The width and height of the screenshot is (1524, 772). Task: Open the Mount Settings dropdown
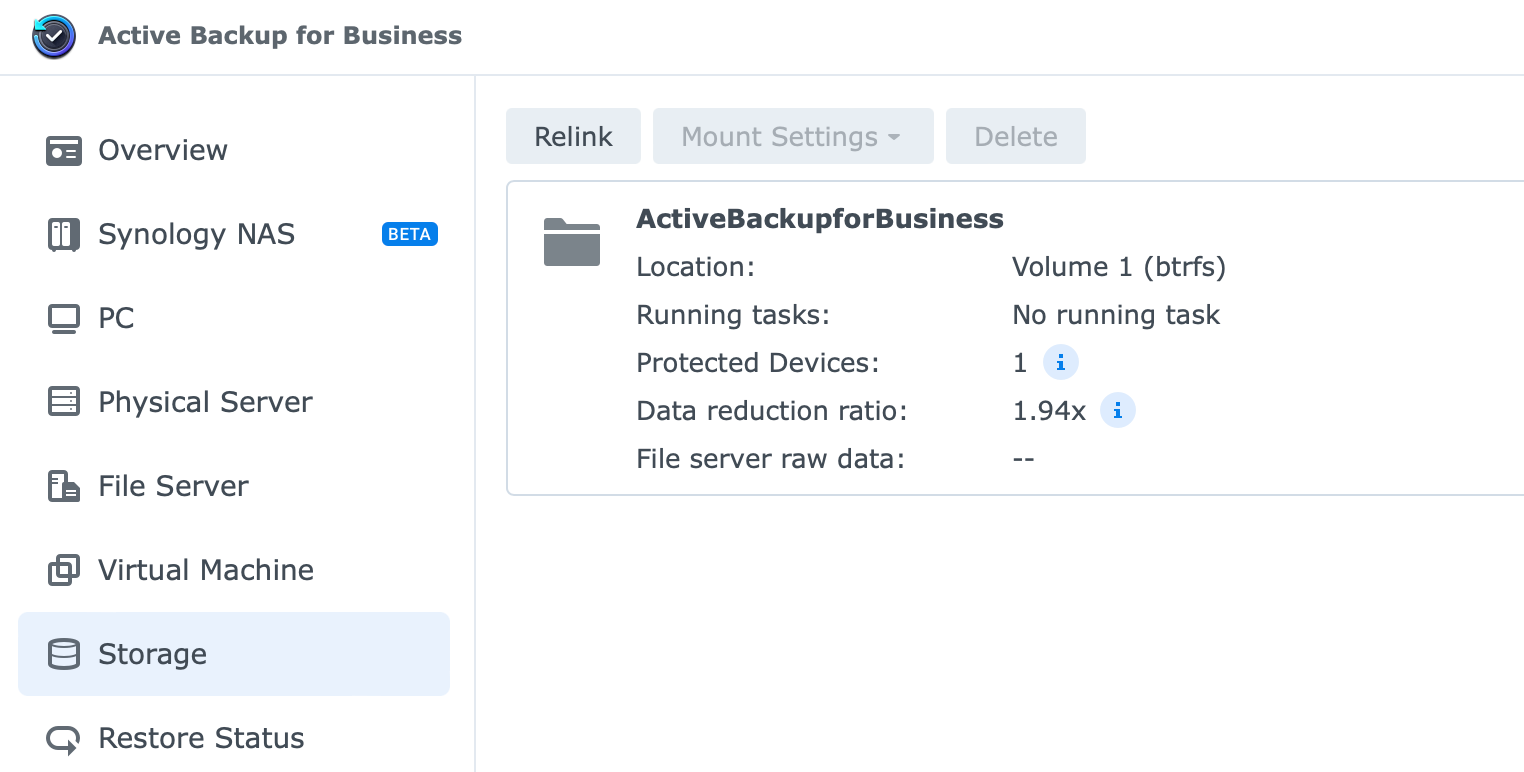click(x=793, y=137)
